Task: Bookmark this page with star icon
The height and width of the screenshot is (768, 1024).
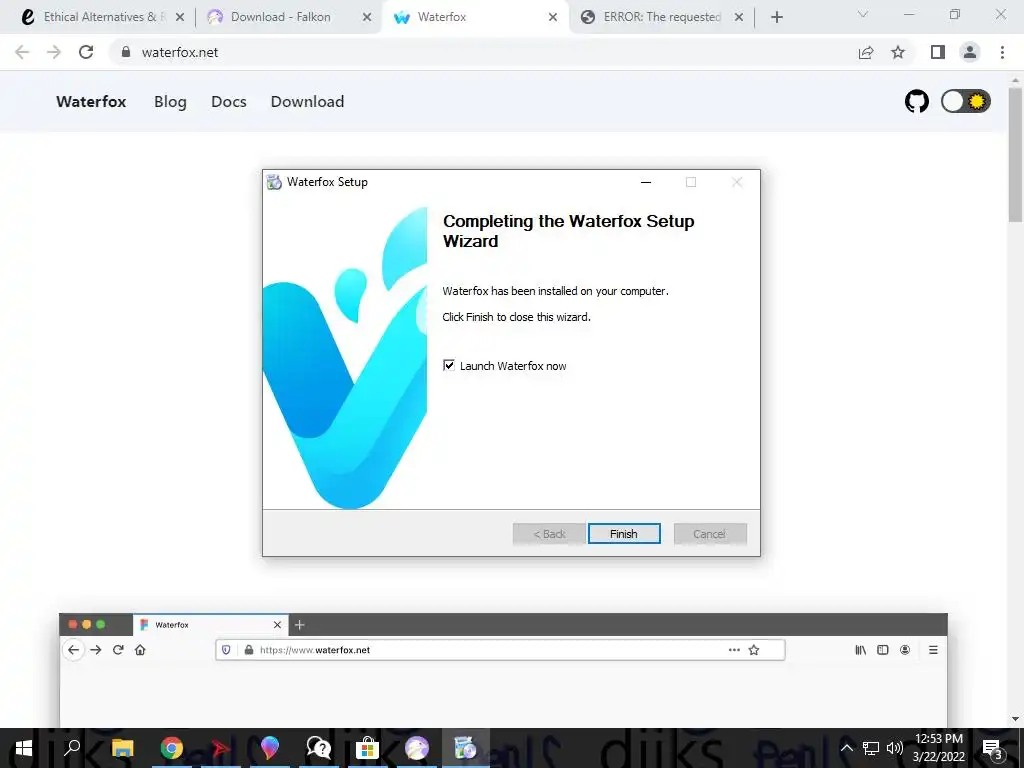Action: pyautogui.click(x=898, y=52)
